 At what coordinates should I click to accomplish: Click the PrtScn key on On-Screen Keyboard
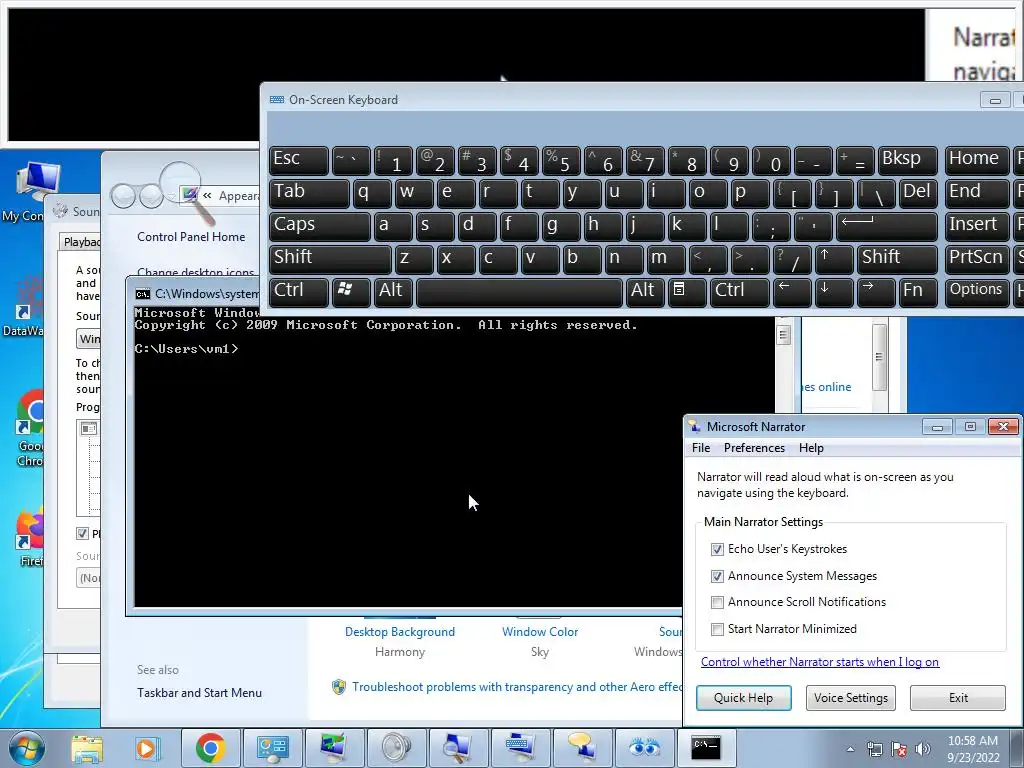976,259
